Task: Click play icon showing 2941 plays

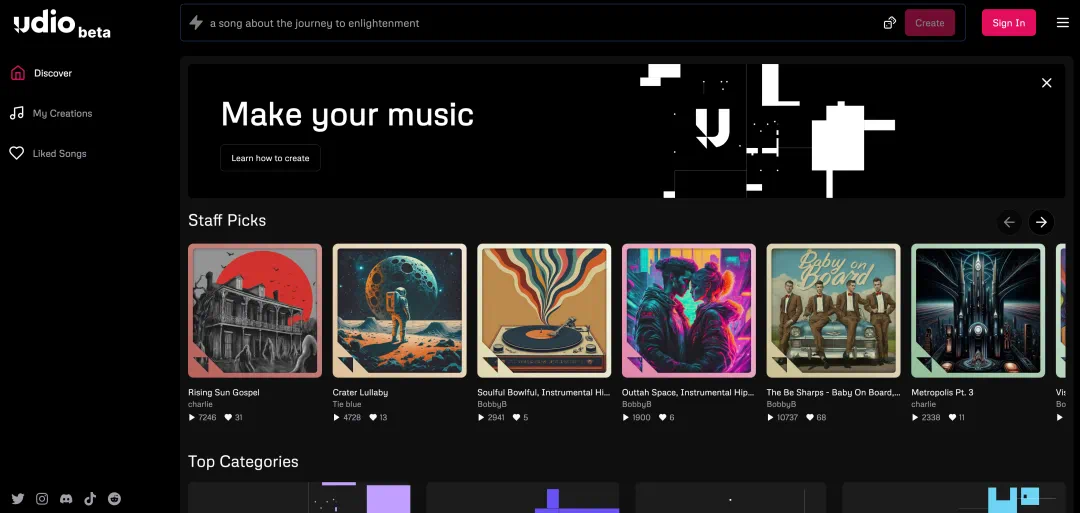Action: tap(481, 417)
